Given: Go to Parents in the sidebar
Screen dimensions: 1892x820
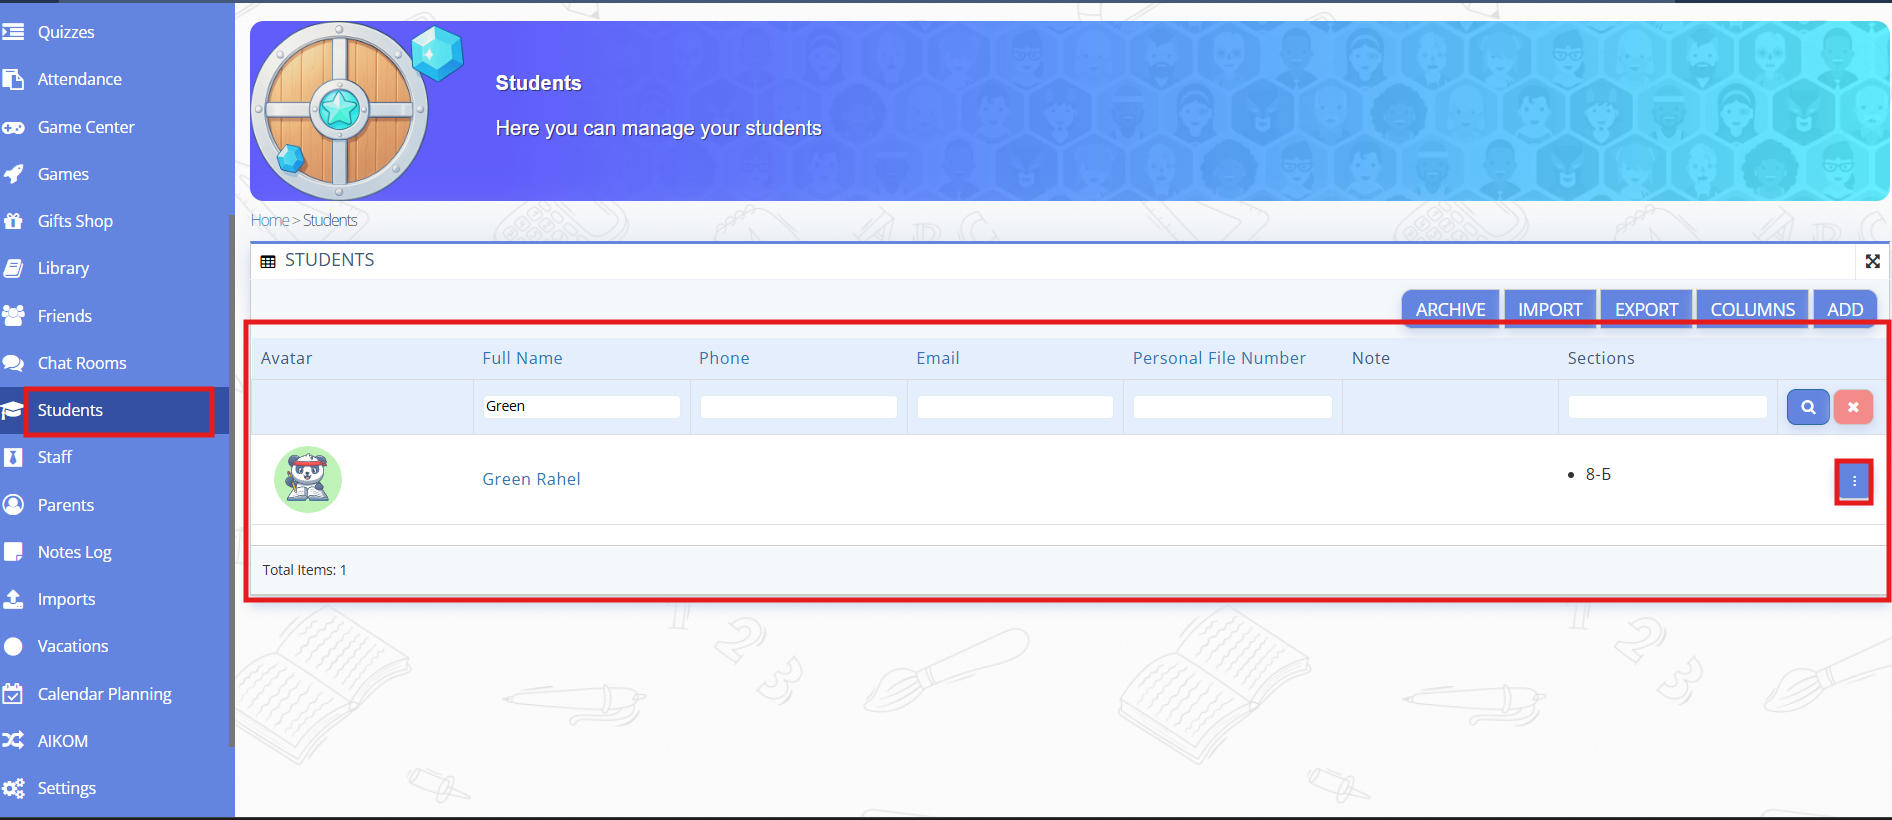Looking at the screenshot, I should pos(66,505).
